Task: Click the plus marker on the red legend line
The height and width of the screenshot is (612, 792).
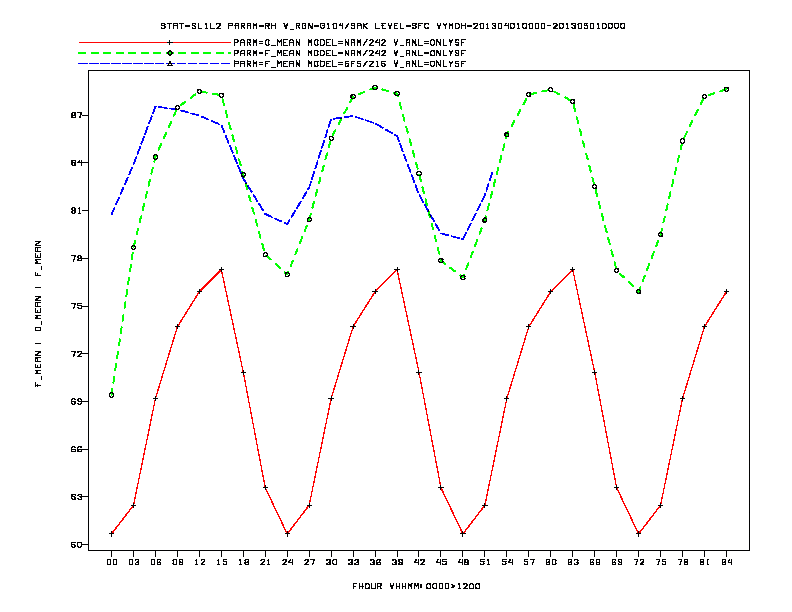Action: click(170, 42)
